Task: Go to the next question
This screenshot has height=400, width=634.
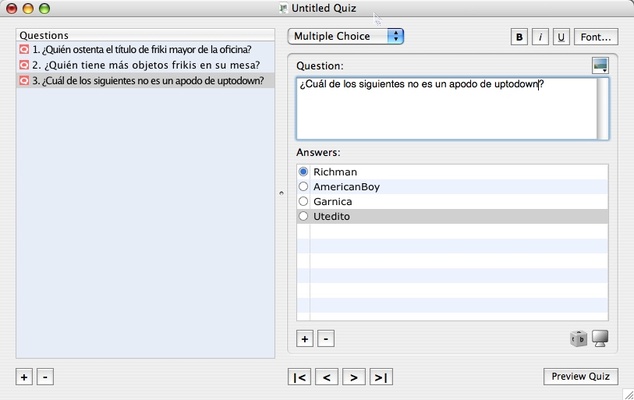Action: [x=354, y=377]
